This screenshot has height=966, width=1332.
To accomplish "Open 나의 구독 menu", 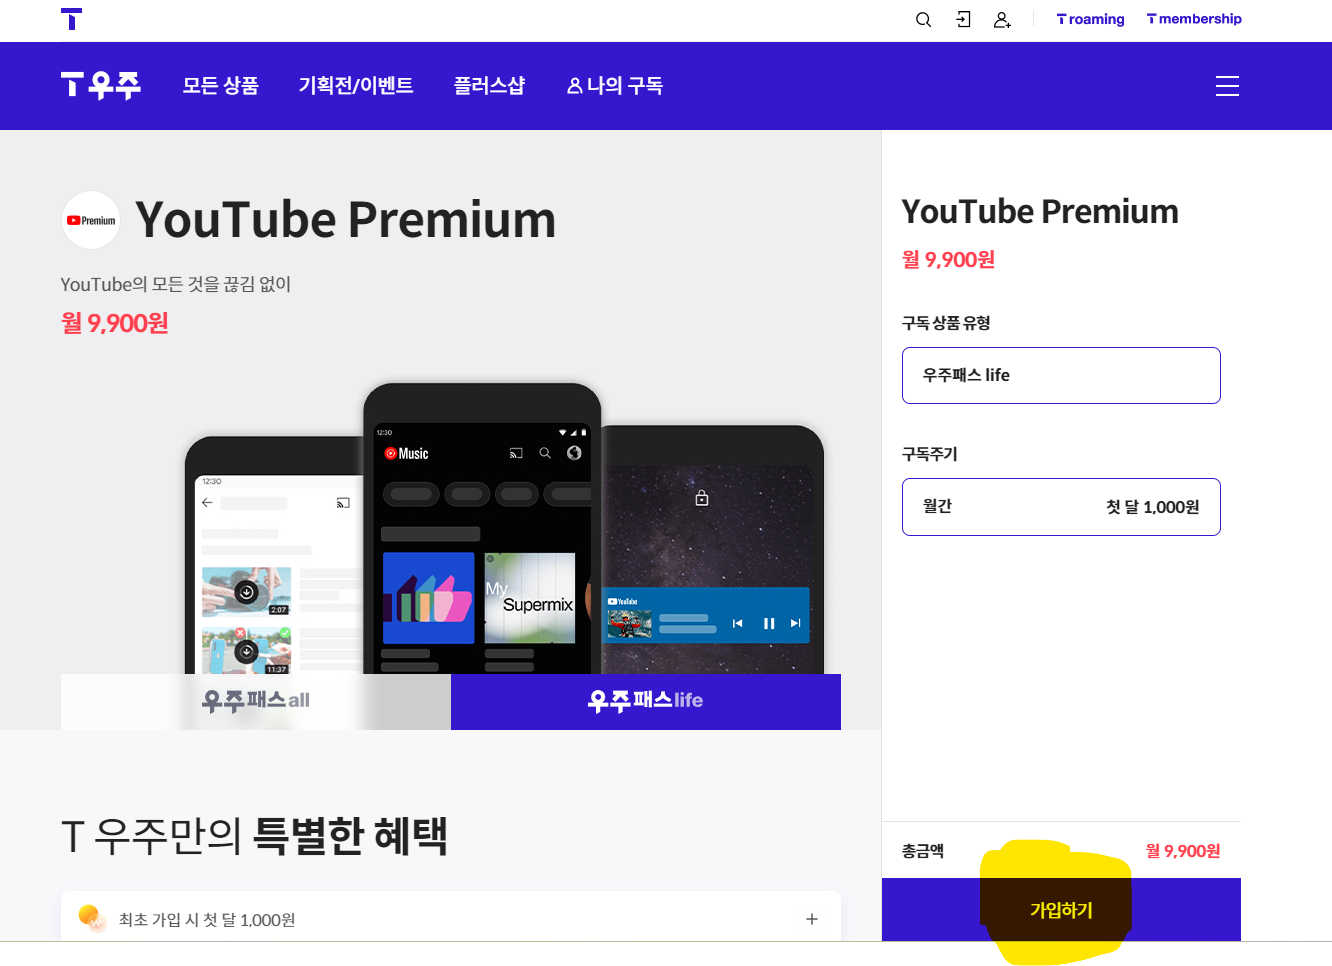I will point(615,86).
